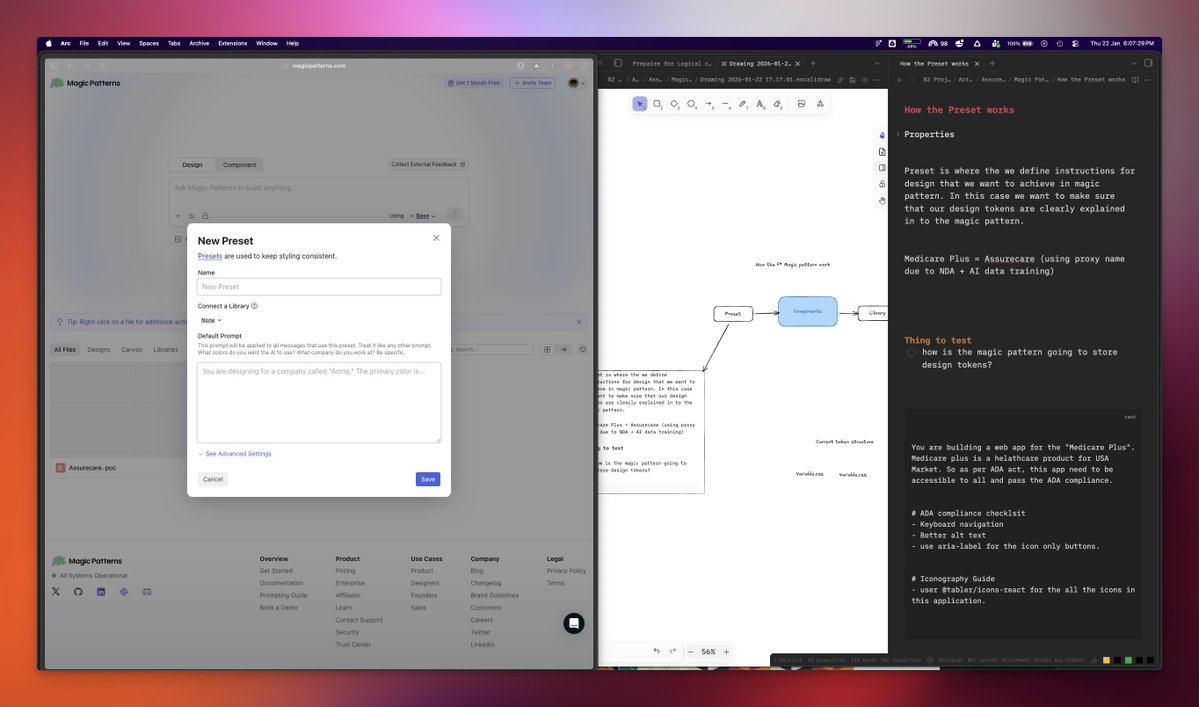Click the yellow swatch in status bar

click(1106, 660)
